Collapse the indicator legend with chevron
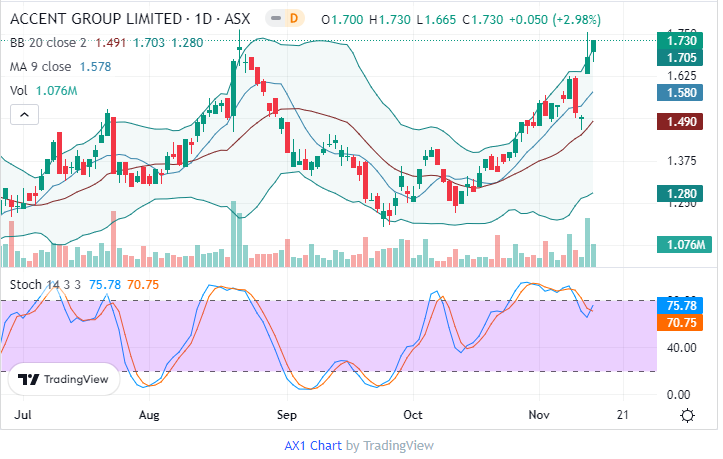Screen dimensions: 723x459 click(22, 115)
